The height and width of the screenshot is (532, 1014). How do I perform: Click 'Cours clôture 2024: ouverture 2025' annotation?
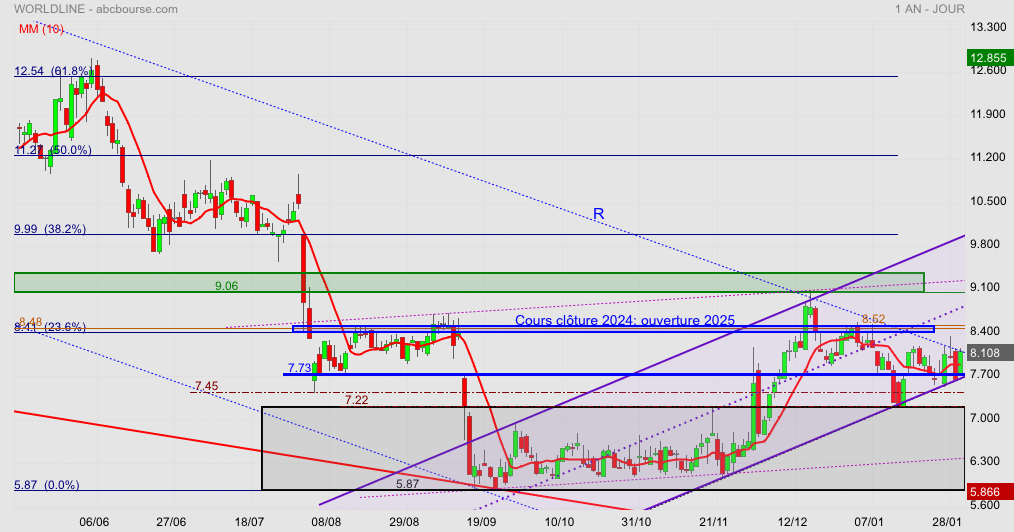click(x=625, y=321)
